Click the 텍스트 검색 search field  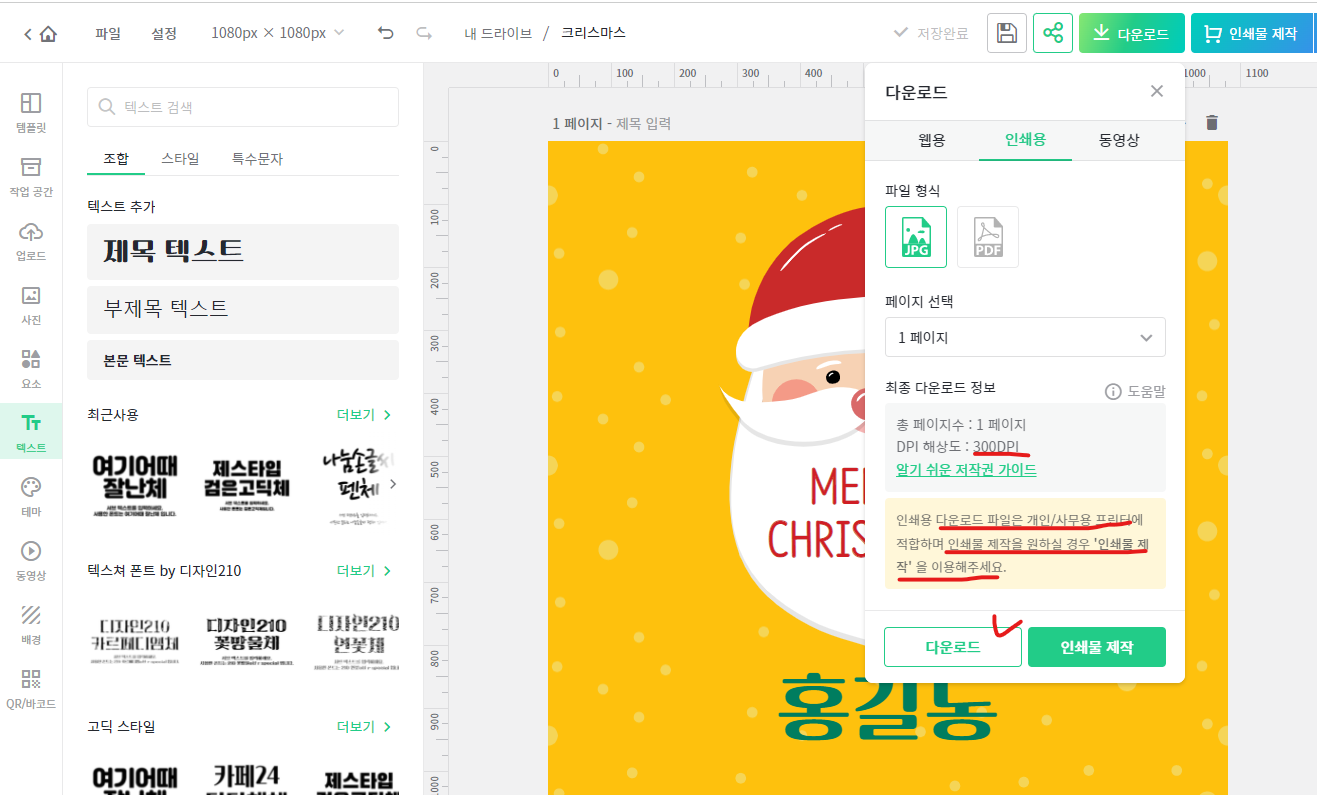pos(243,107)
